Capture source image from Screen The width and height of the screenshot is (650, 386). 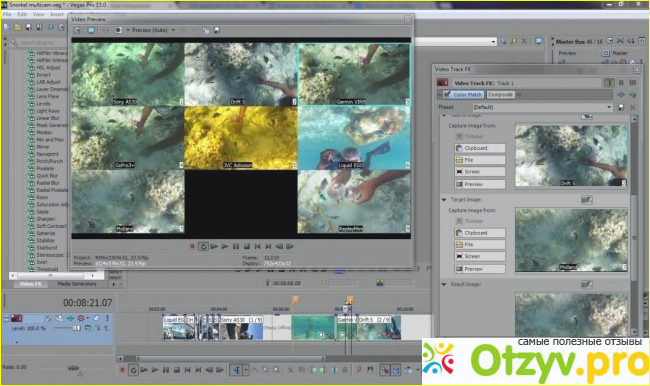point(480,172)
